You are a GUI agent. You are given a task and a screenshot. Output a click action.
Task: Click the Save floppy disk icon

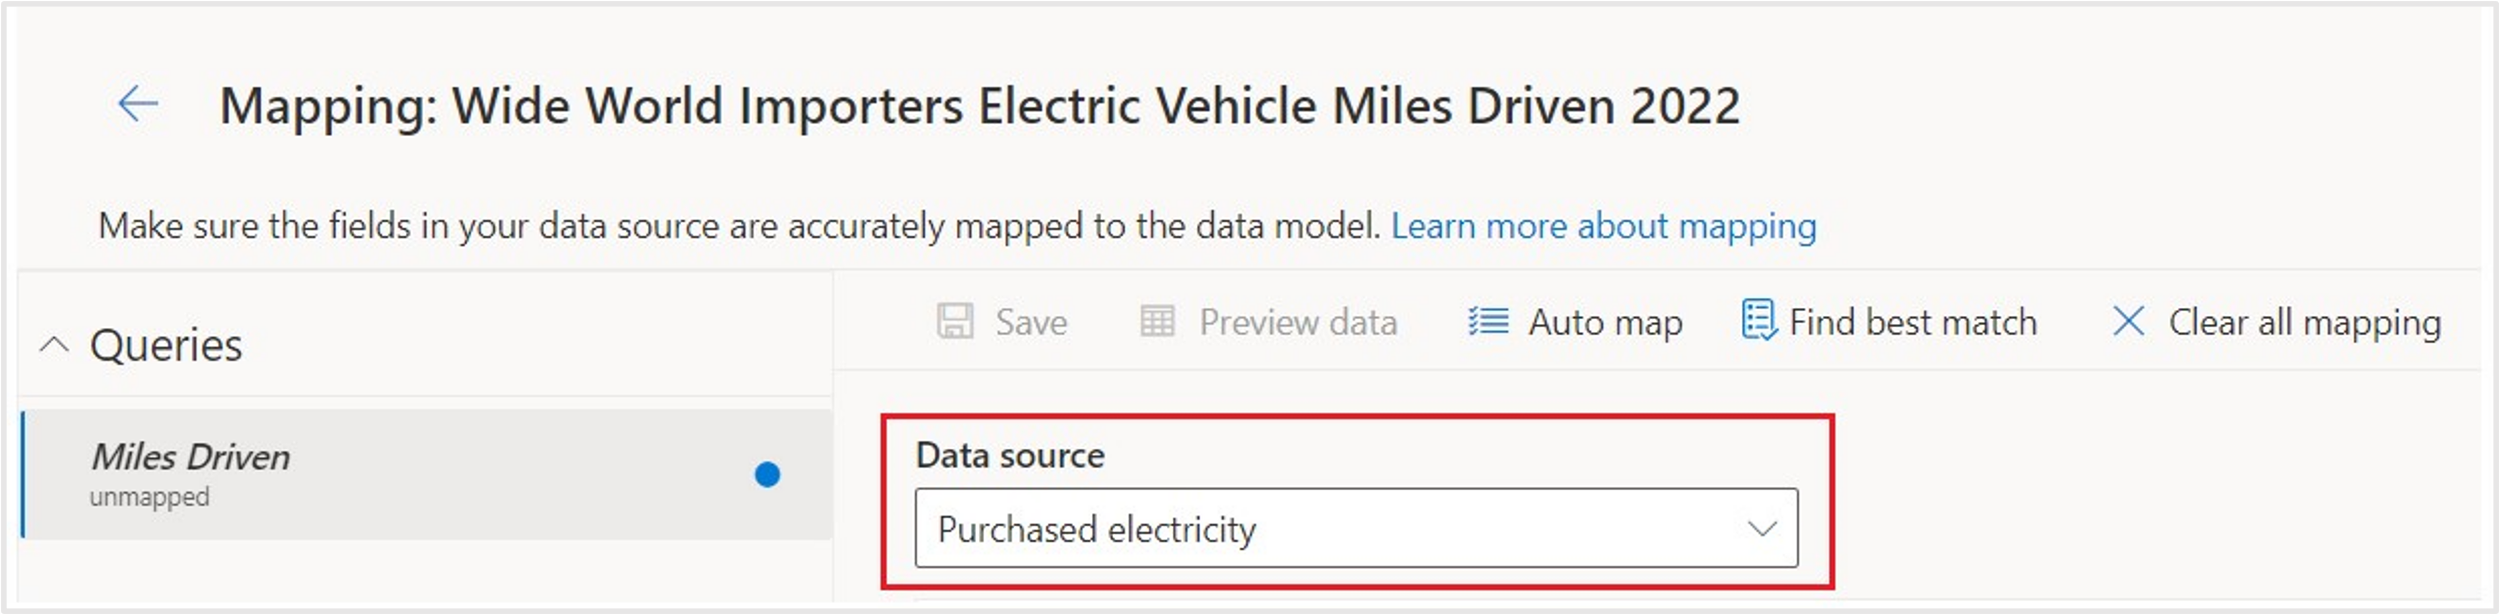[x=954, y=322]
